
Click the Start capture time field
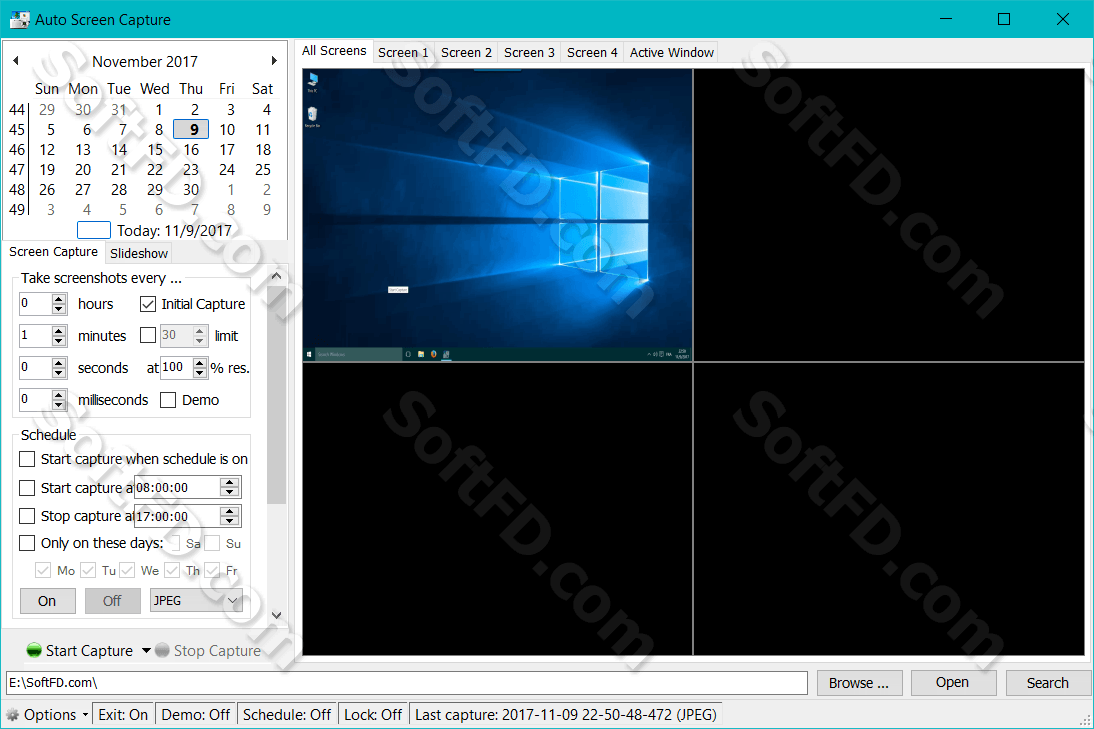pyautogui.click(x=177, y=488)
